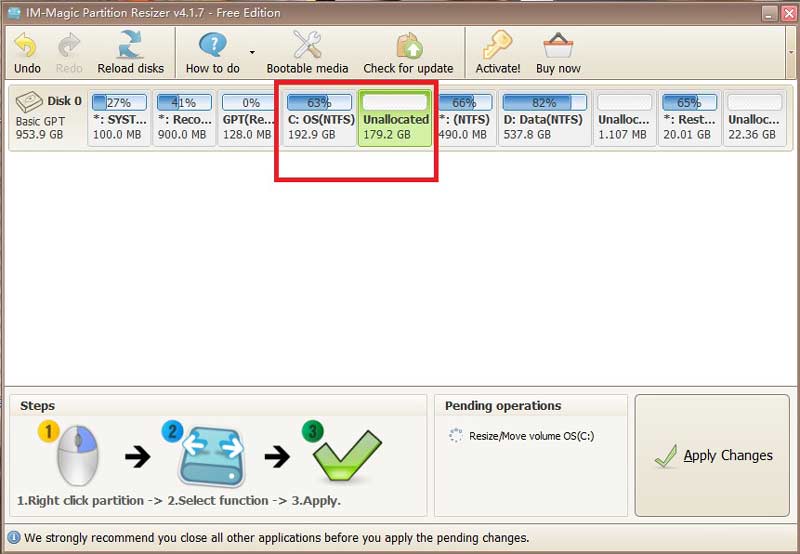Click the Redo arrow icon

click(68, 45)
